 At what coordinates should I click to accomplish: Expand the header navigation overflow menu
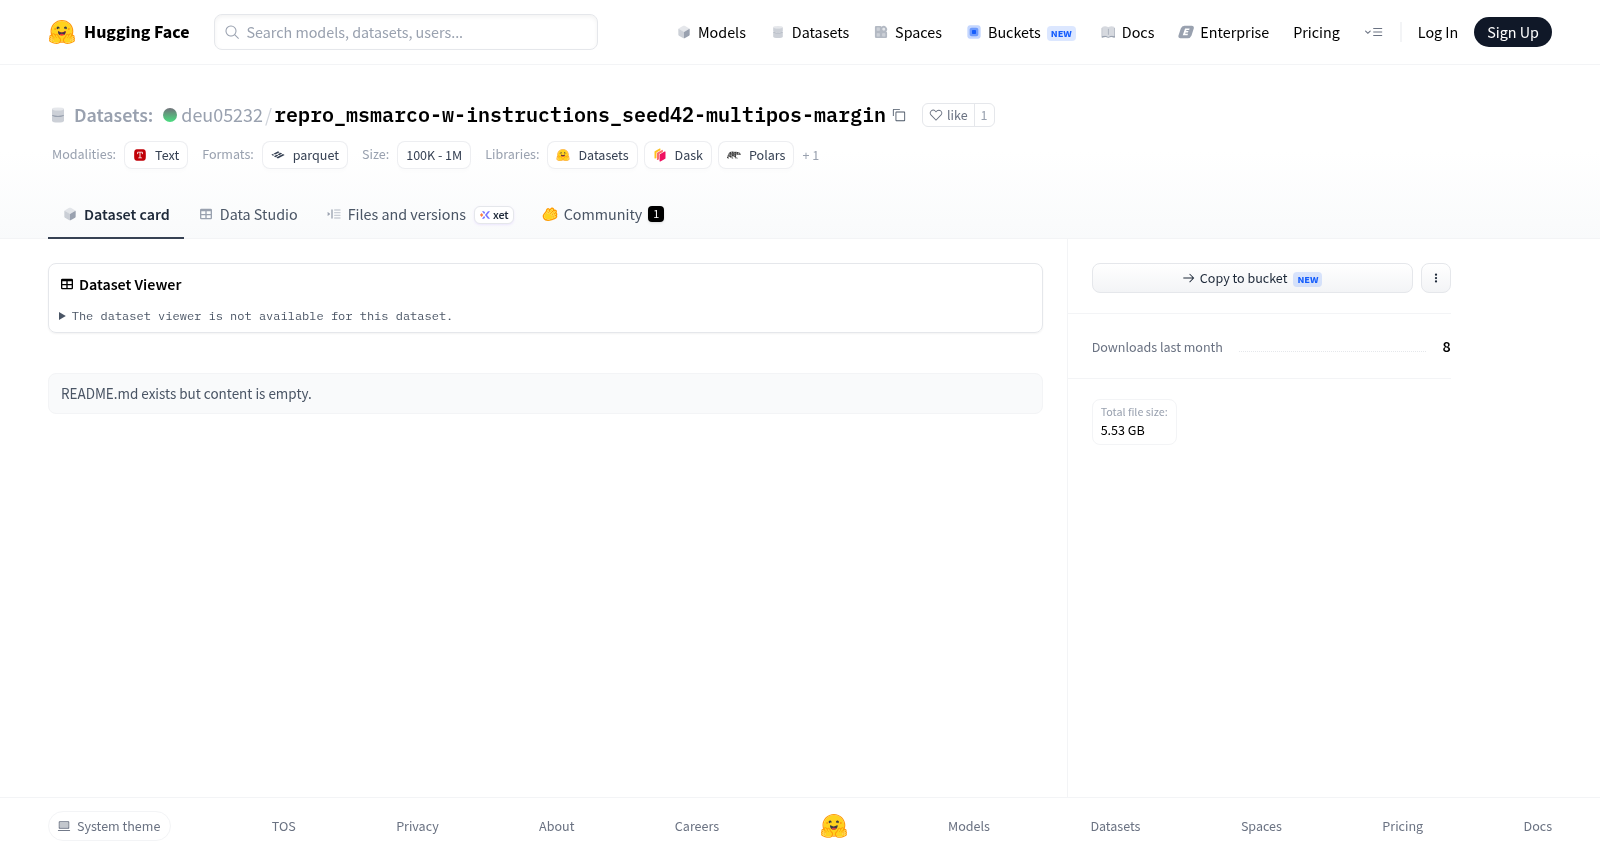pyautogui.click(x=1373, y=32)
